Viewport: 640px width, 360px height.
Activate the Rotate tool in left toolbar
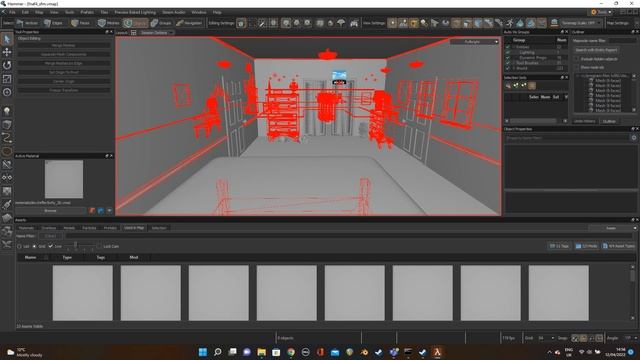[x=7, y=65]
